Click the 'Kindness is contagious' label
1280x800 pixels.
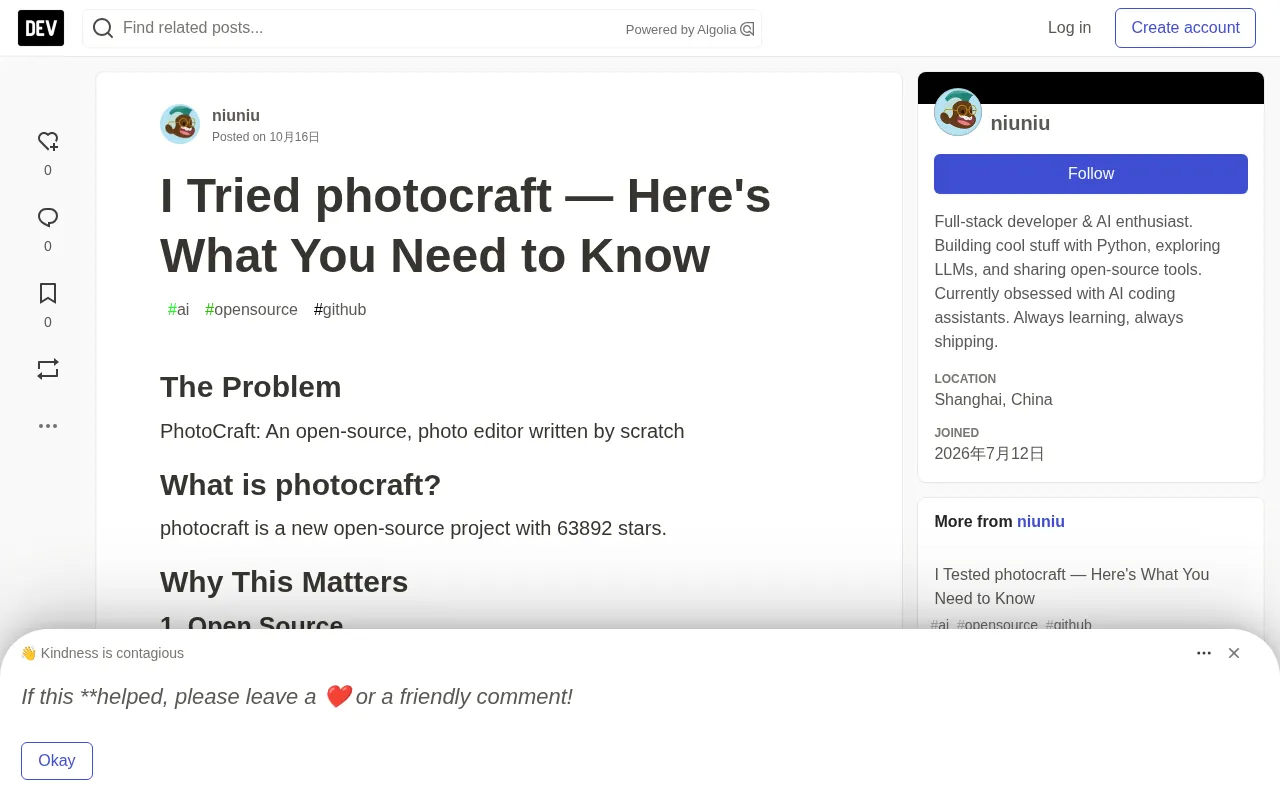pyautogui.click(x=103, y=653)
